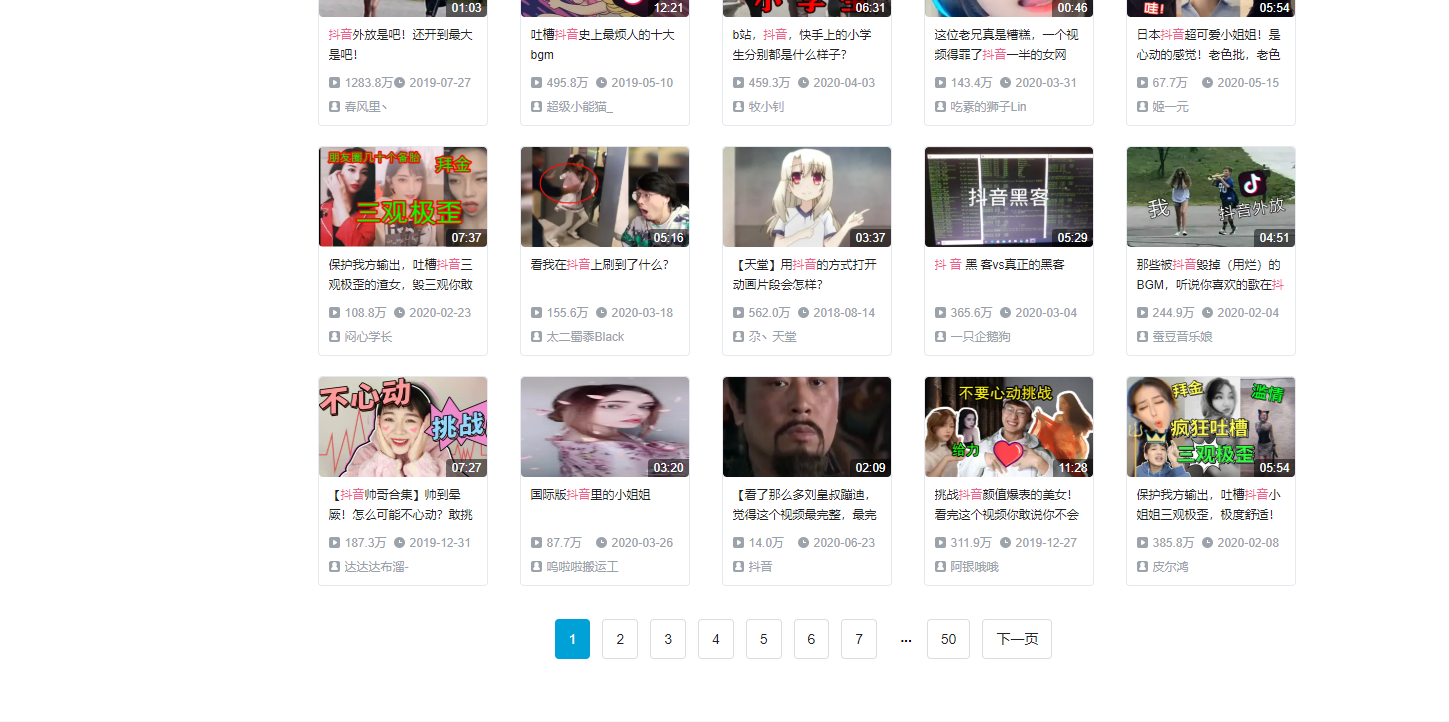Screen dimensions: 1449x722
Task: Go to the next page with 下一页
Action: [x=1016, y=639]
